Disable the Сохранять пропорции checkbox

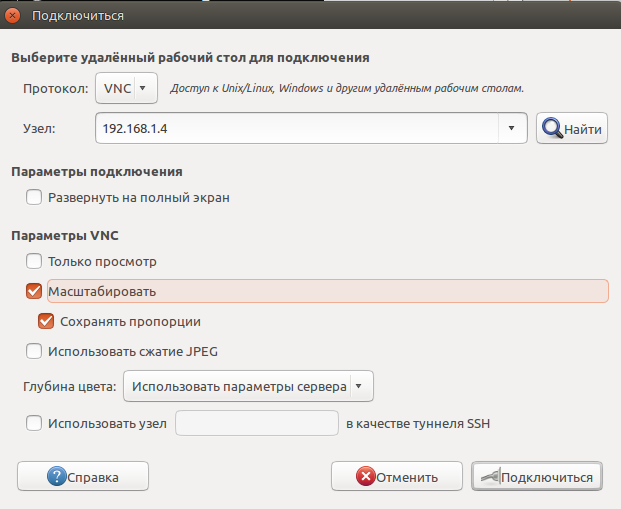tap(46, 321)
